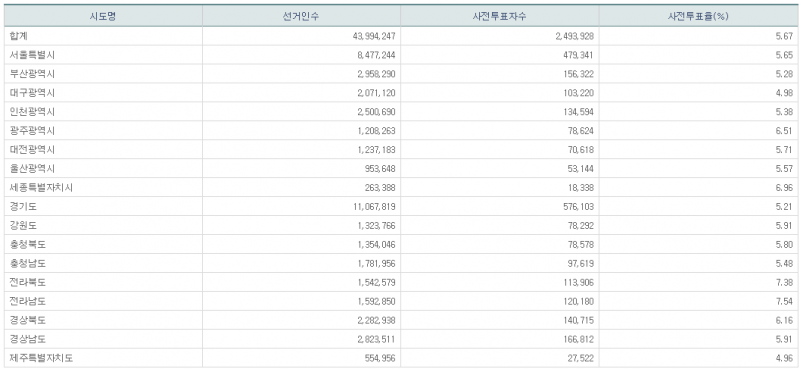Click the 시도명 column header
The width and height of the screenshot is (800, 369).
pos(103,16)
